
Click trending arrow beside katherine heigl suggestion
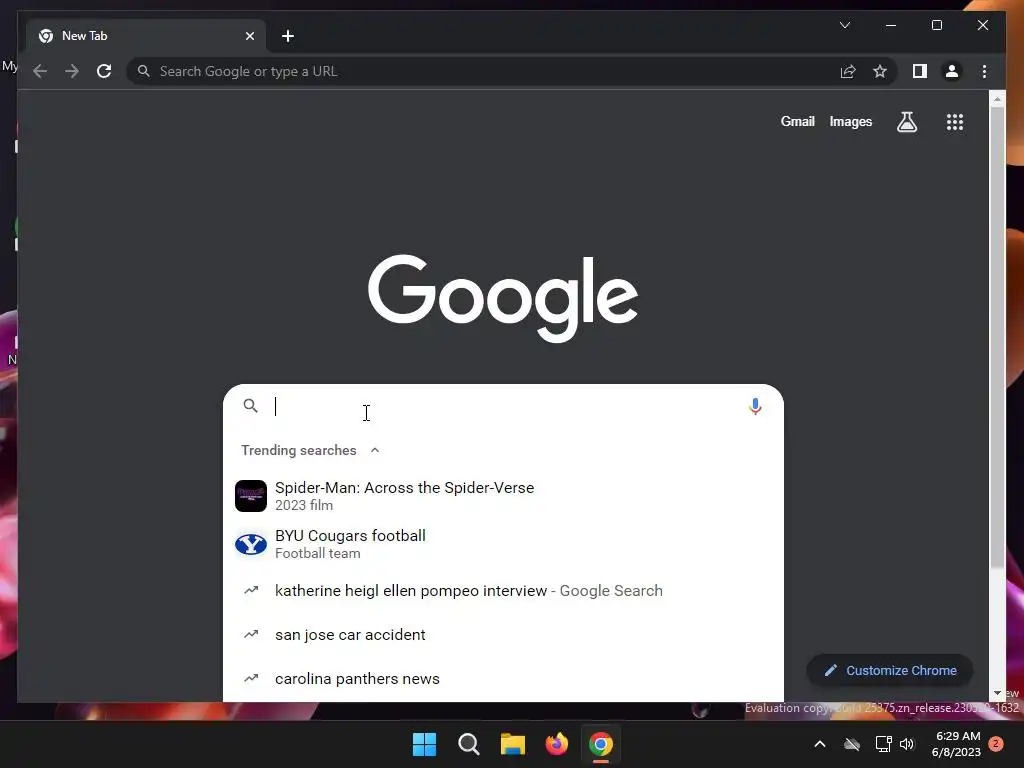[251, 590]
